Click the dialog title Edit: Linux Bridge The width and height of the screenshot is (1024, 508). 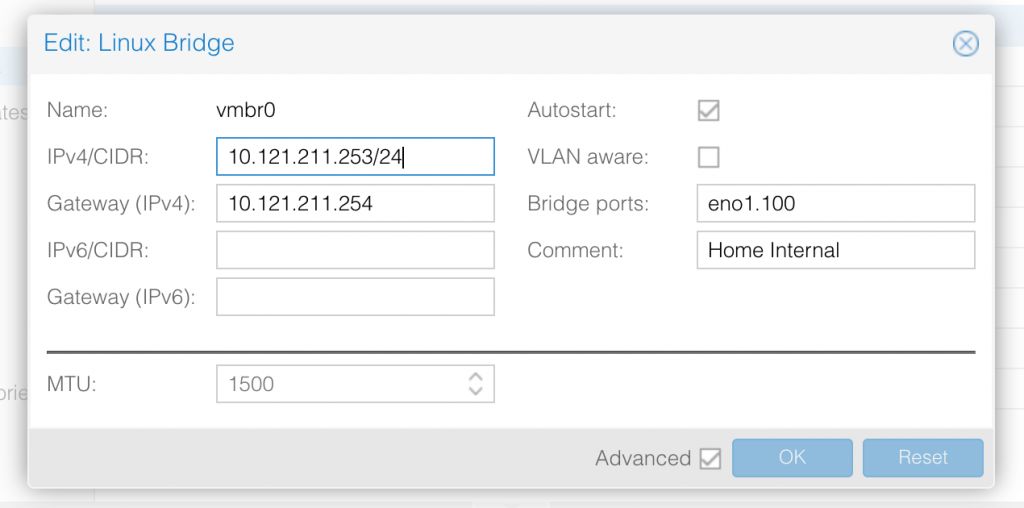(139, 43)
